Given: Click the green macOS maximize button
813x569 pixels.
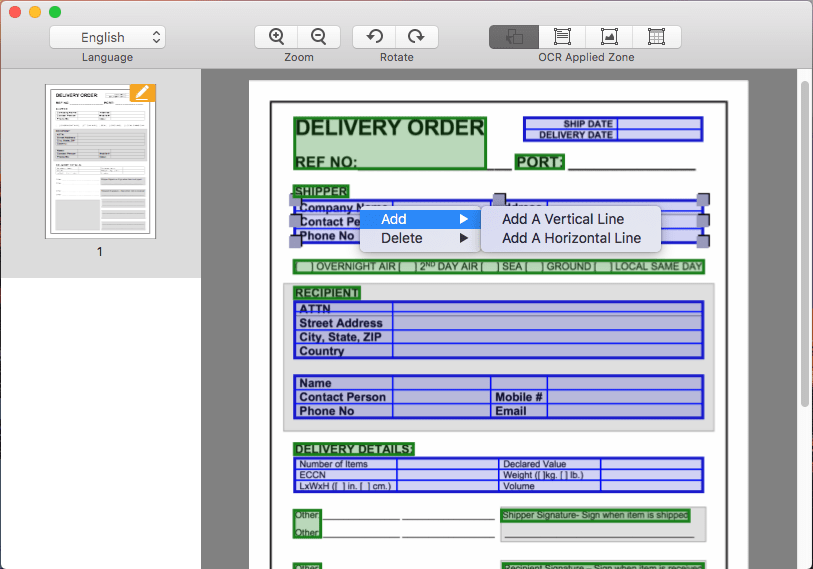Looking at the screenshot, I should [54, 11].
